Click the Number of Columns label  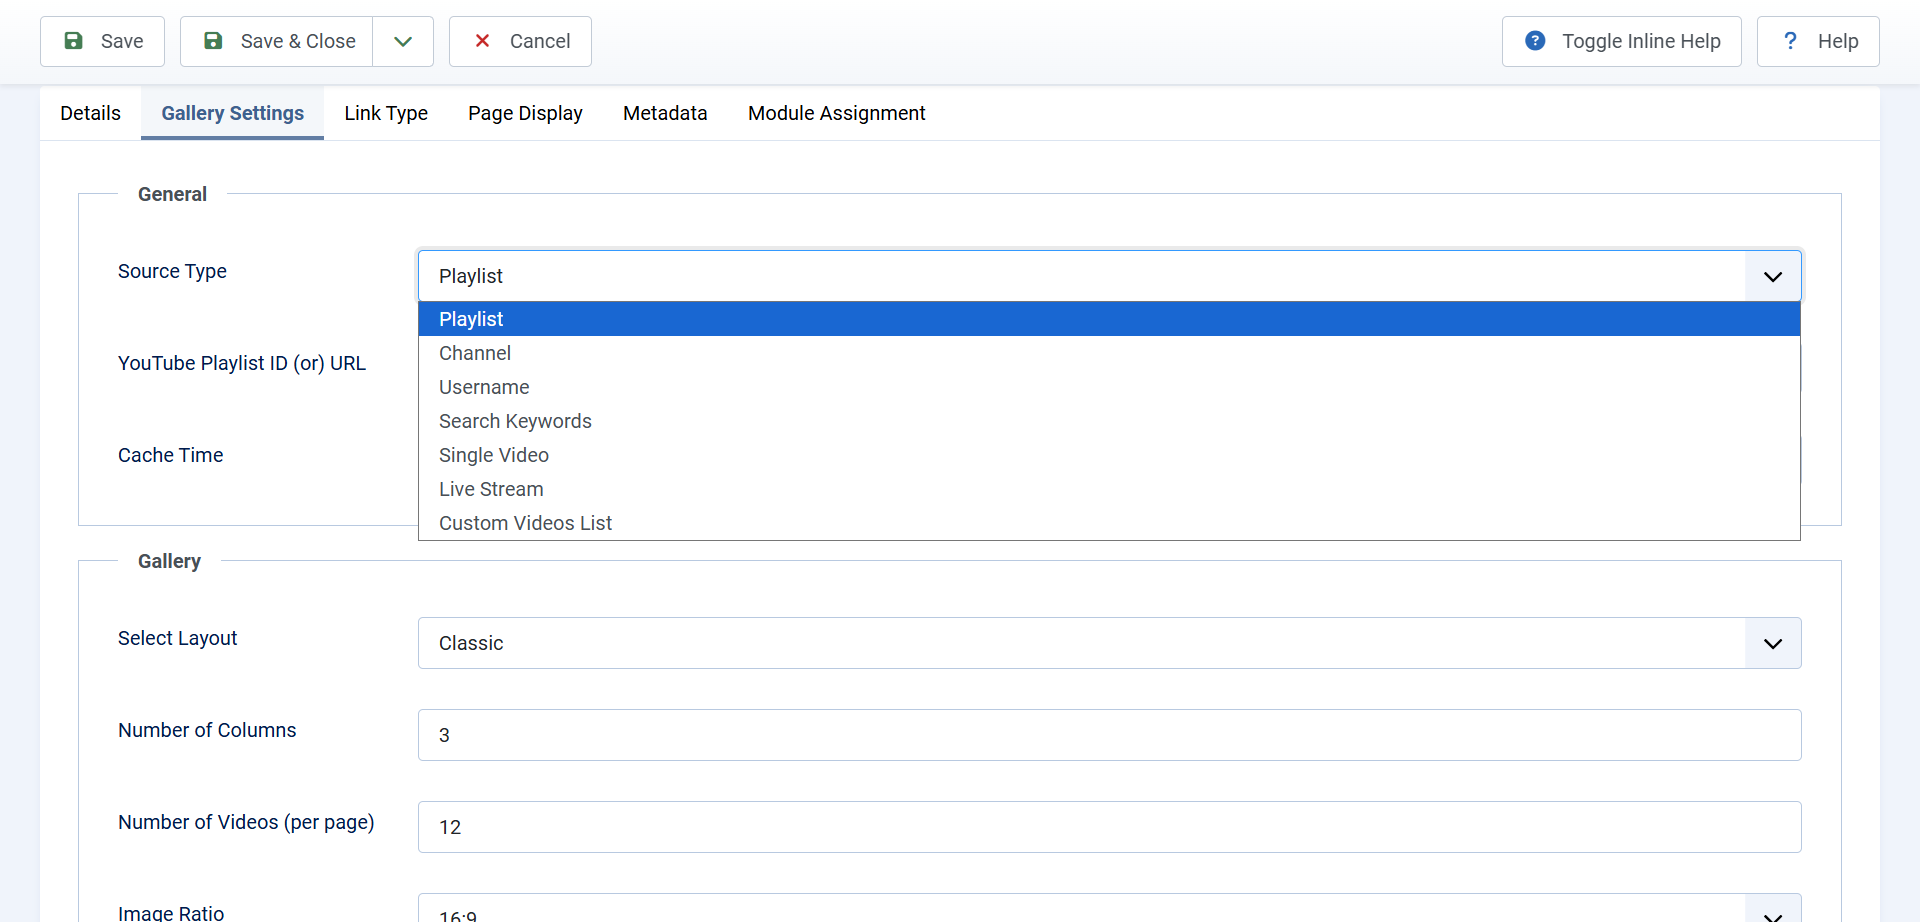(207, 730)
